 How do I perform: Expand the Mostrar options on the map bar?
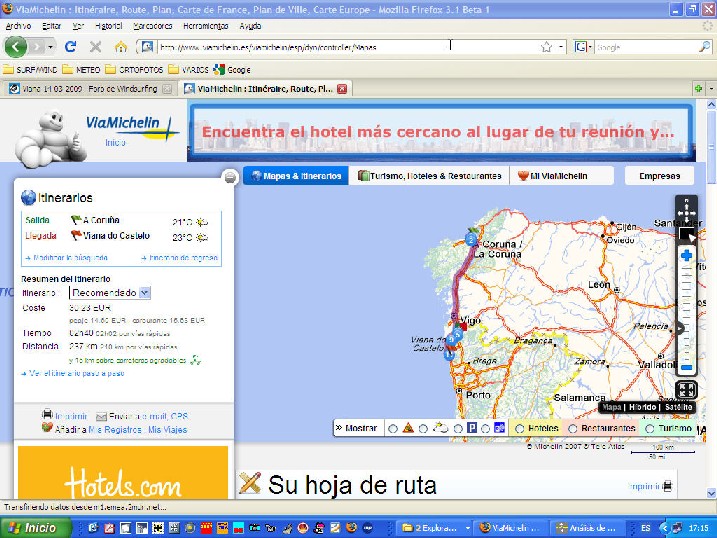click(x=357, y=428)
